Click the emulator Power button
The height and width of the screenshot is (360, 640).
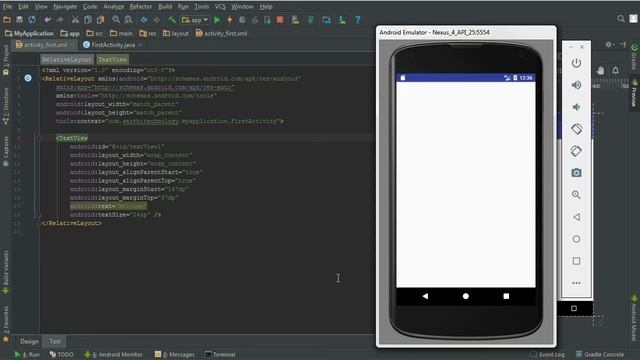tap(576, 63)
